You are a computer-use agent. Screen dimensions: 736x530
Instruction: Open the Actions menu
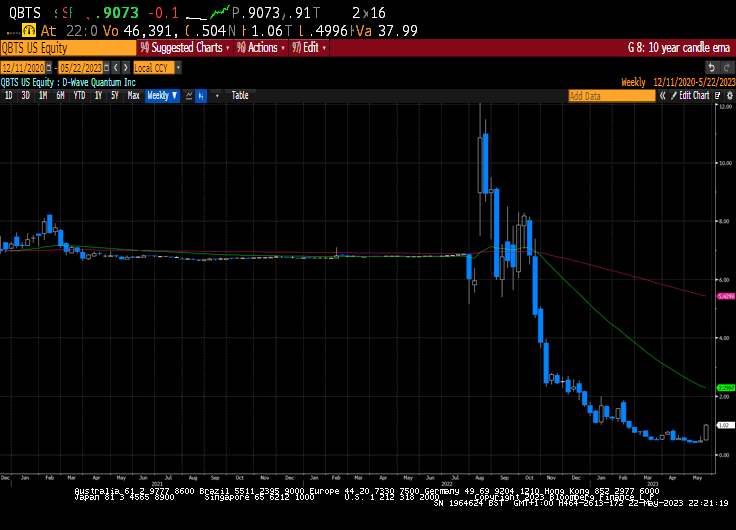(x=261, y=48)
